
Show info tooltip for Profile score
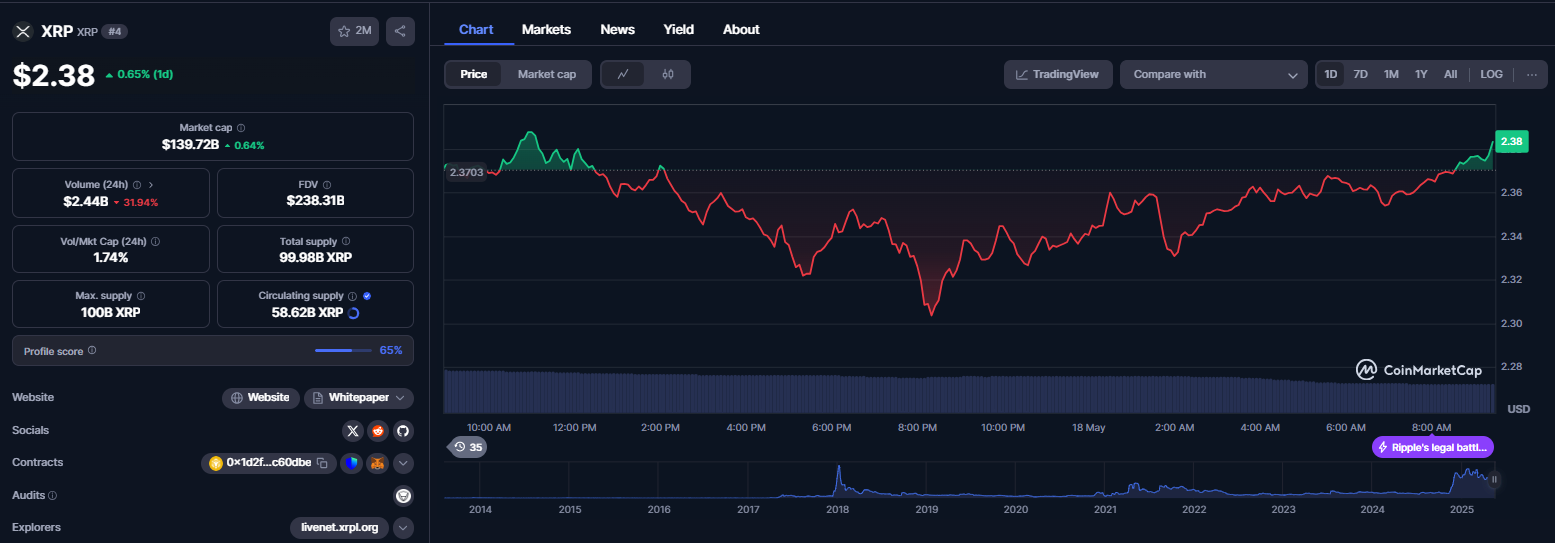point(92,350)
